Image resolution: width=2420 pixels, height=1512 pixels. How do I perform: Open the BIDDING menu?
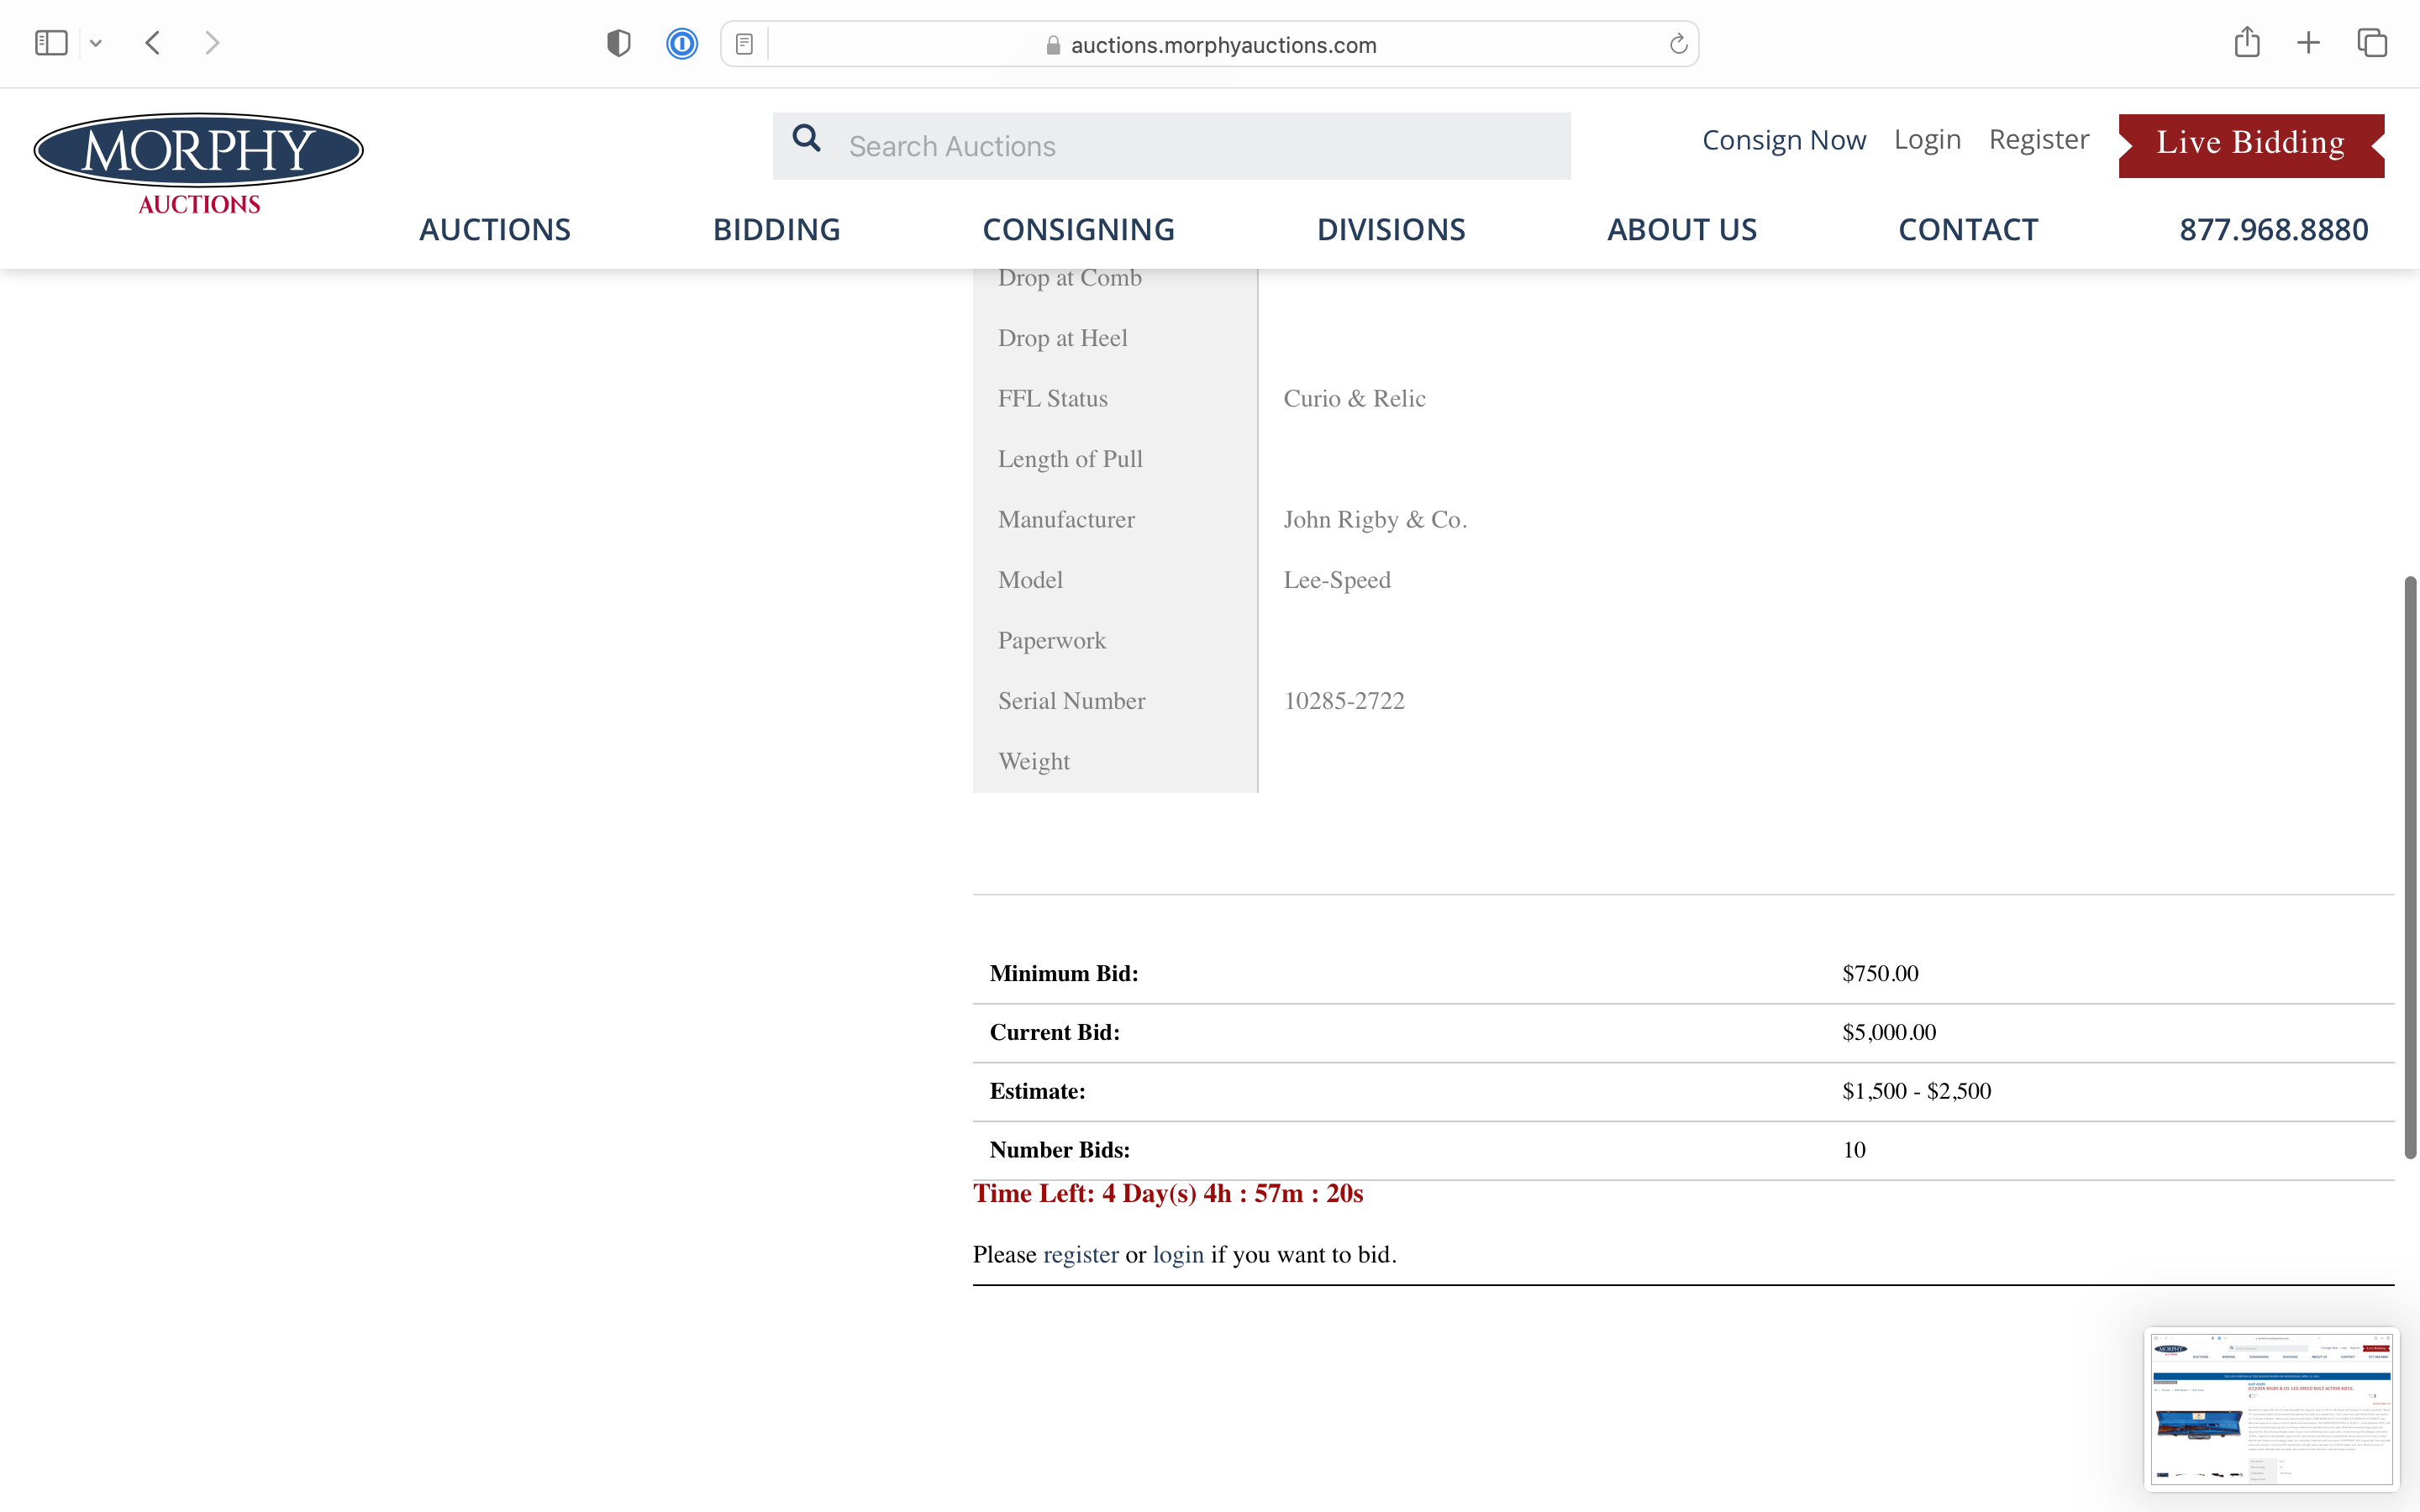[x=777, y=229]
